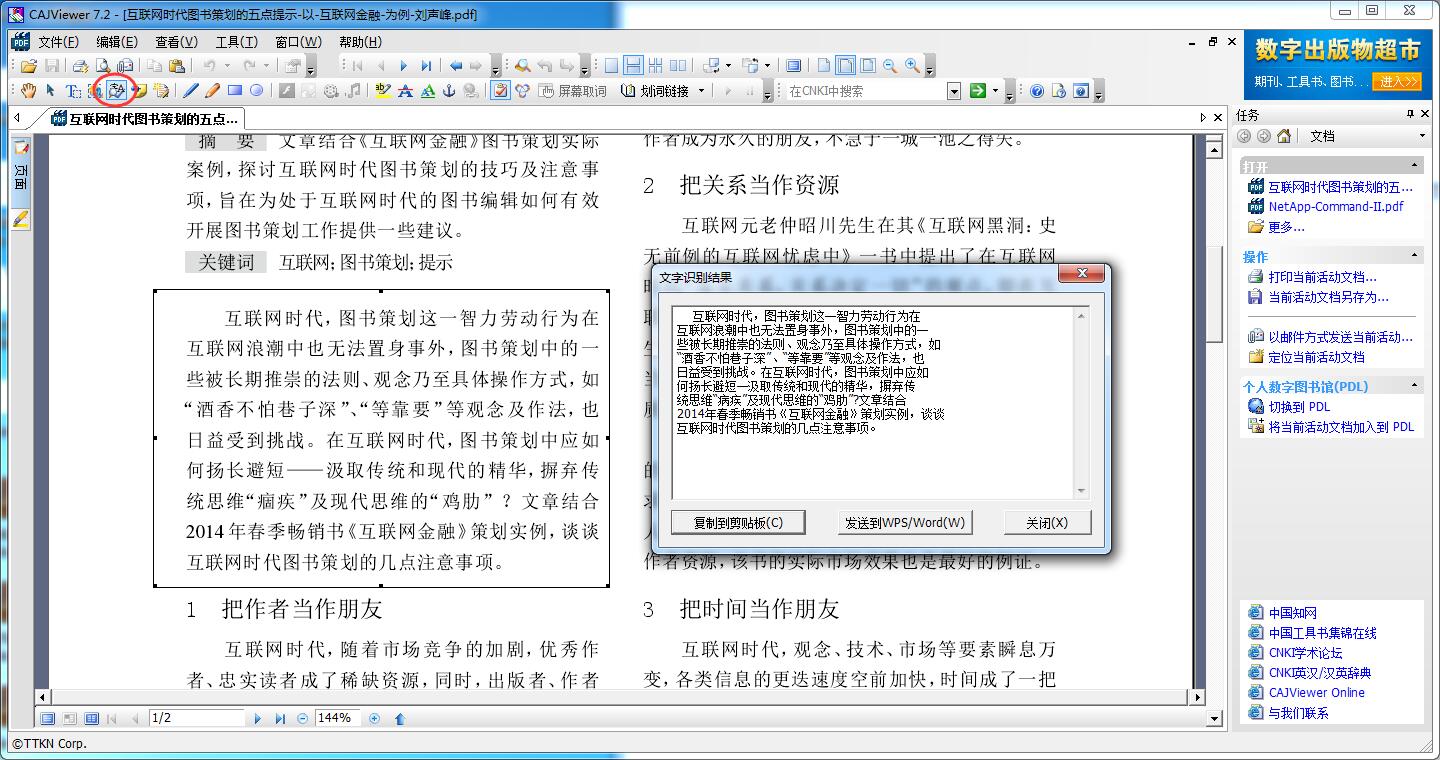This screenshot has height=760, width=1440.
Task: Open dropdown next to the green go arrow
Action: pos(996,91)
